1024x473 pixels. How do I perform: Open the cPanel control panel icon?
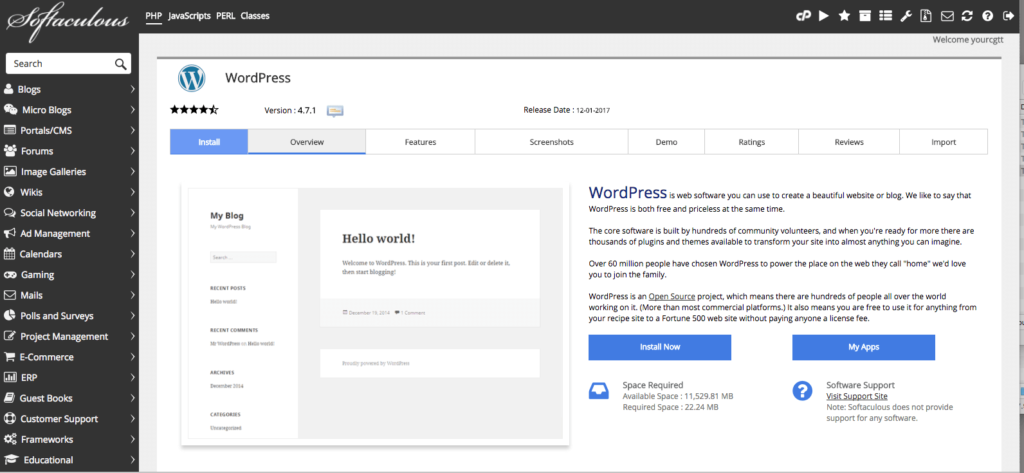pyautogui.click(x=803, y=16)
